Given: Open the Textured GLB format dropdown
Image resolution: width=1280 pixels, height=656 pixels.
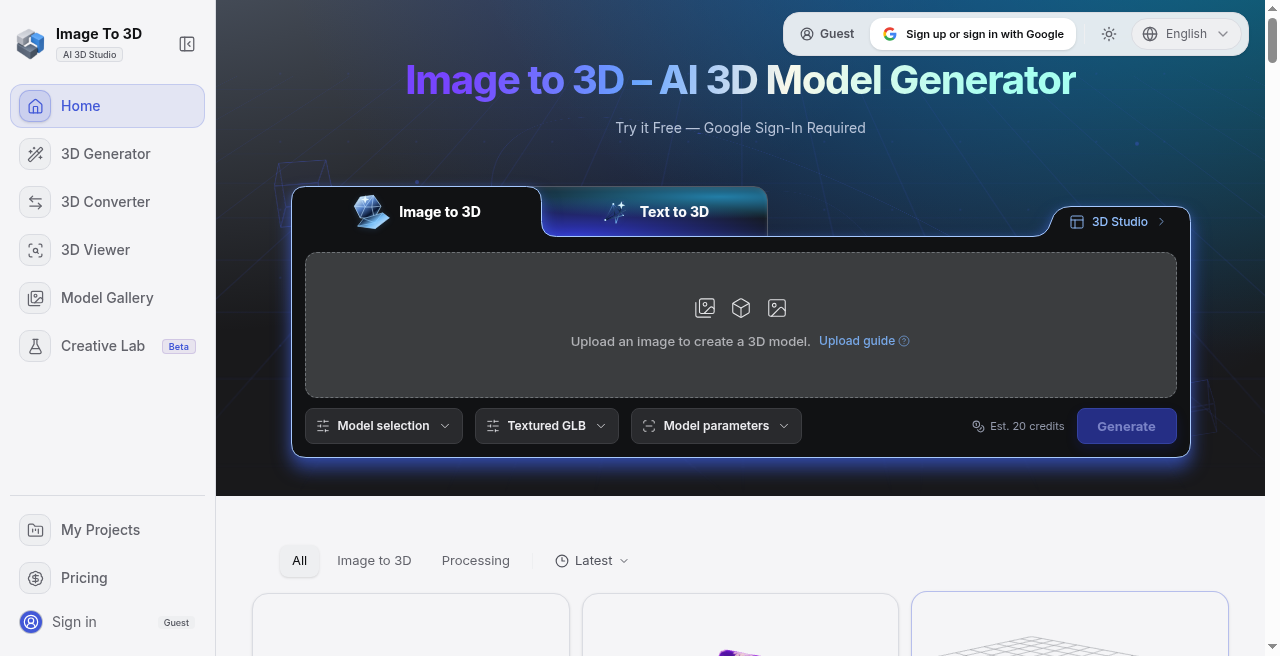Looking at the screenshot, I should point(547,426).
